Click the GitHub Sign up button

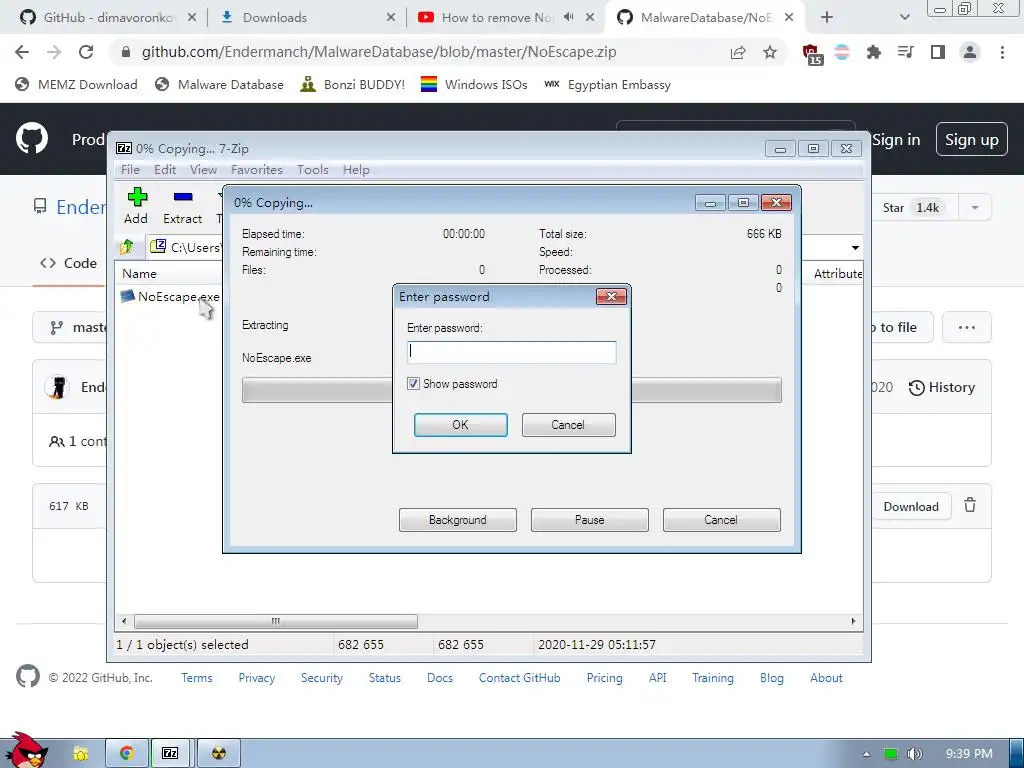pyautogui.click(x=972, y=140)
